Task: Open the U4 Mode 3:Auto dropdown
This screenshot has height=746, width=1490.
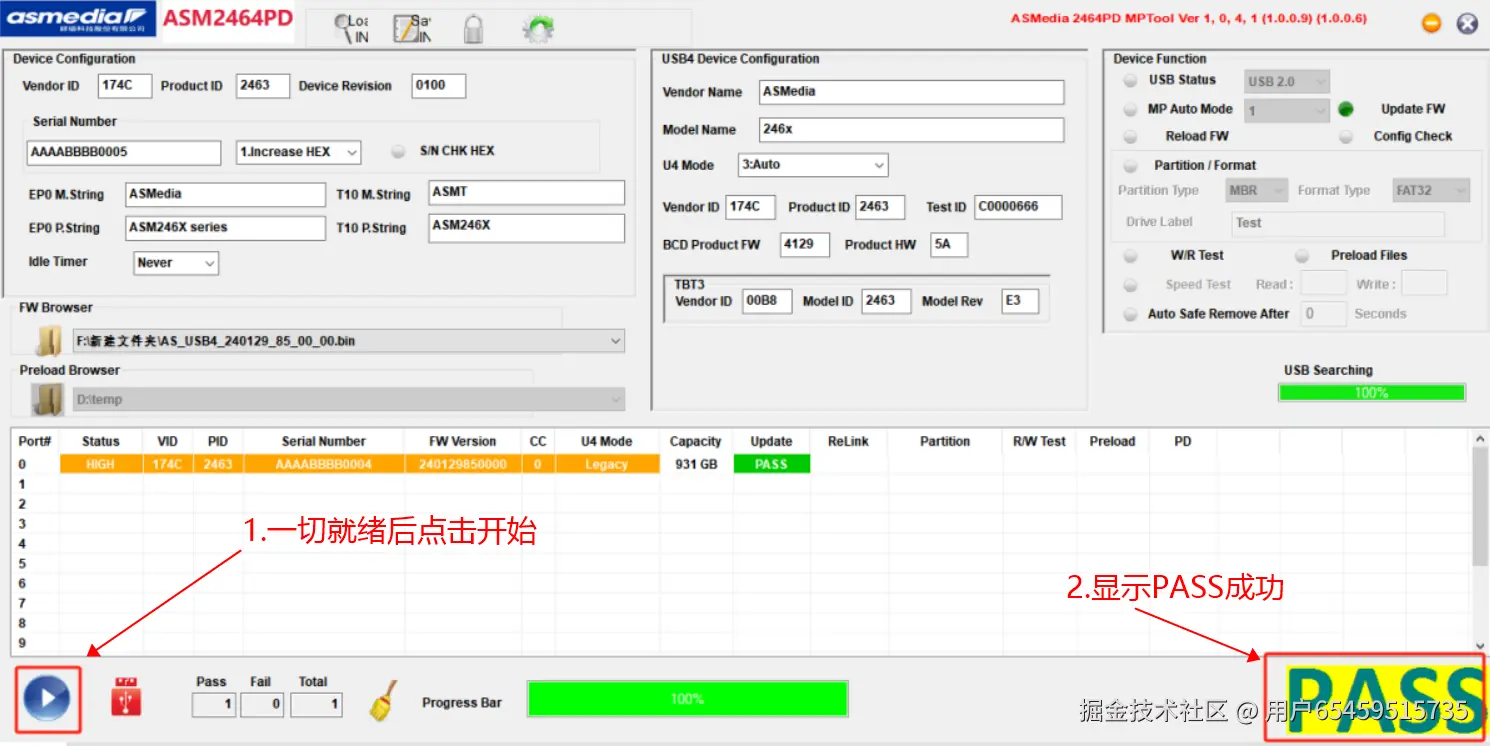Action: (813, 165)
